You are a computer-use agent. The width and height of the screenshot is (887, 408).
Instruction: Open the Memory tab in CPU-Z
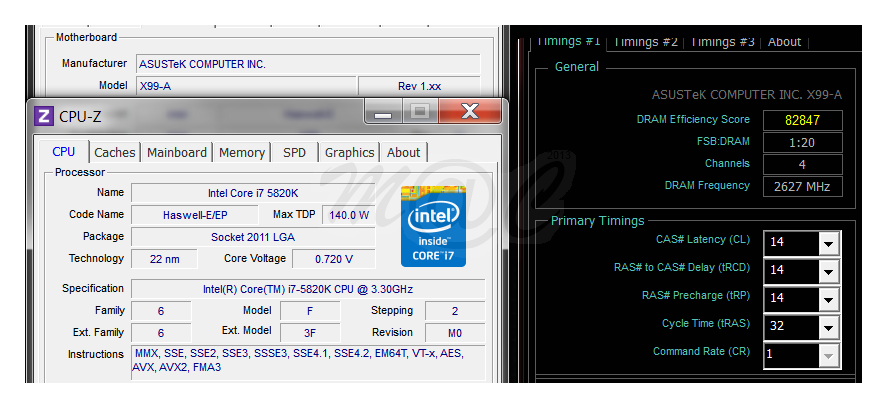242,153
